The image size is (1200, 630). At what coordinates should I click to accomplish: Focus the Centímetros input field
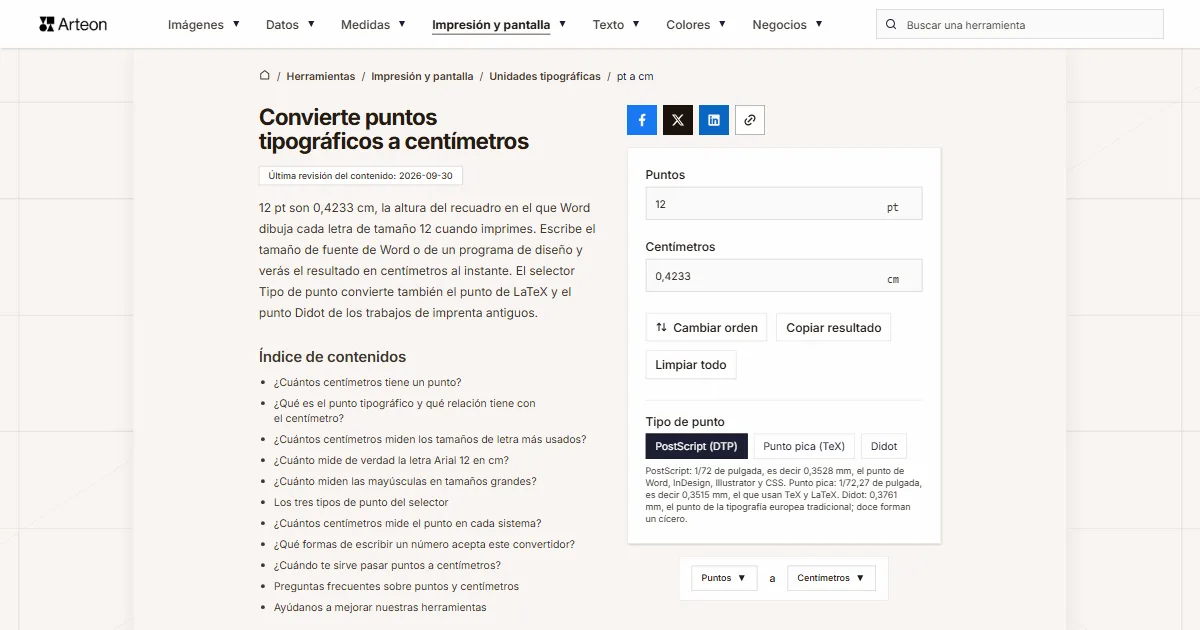[784, 276]
